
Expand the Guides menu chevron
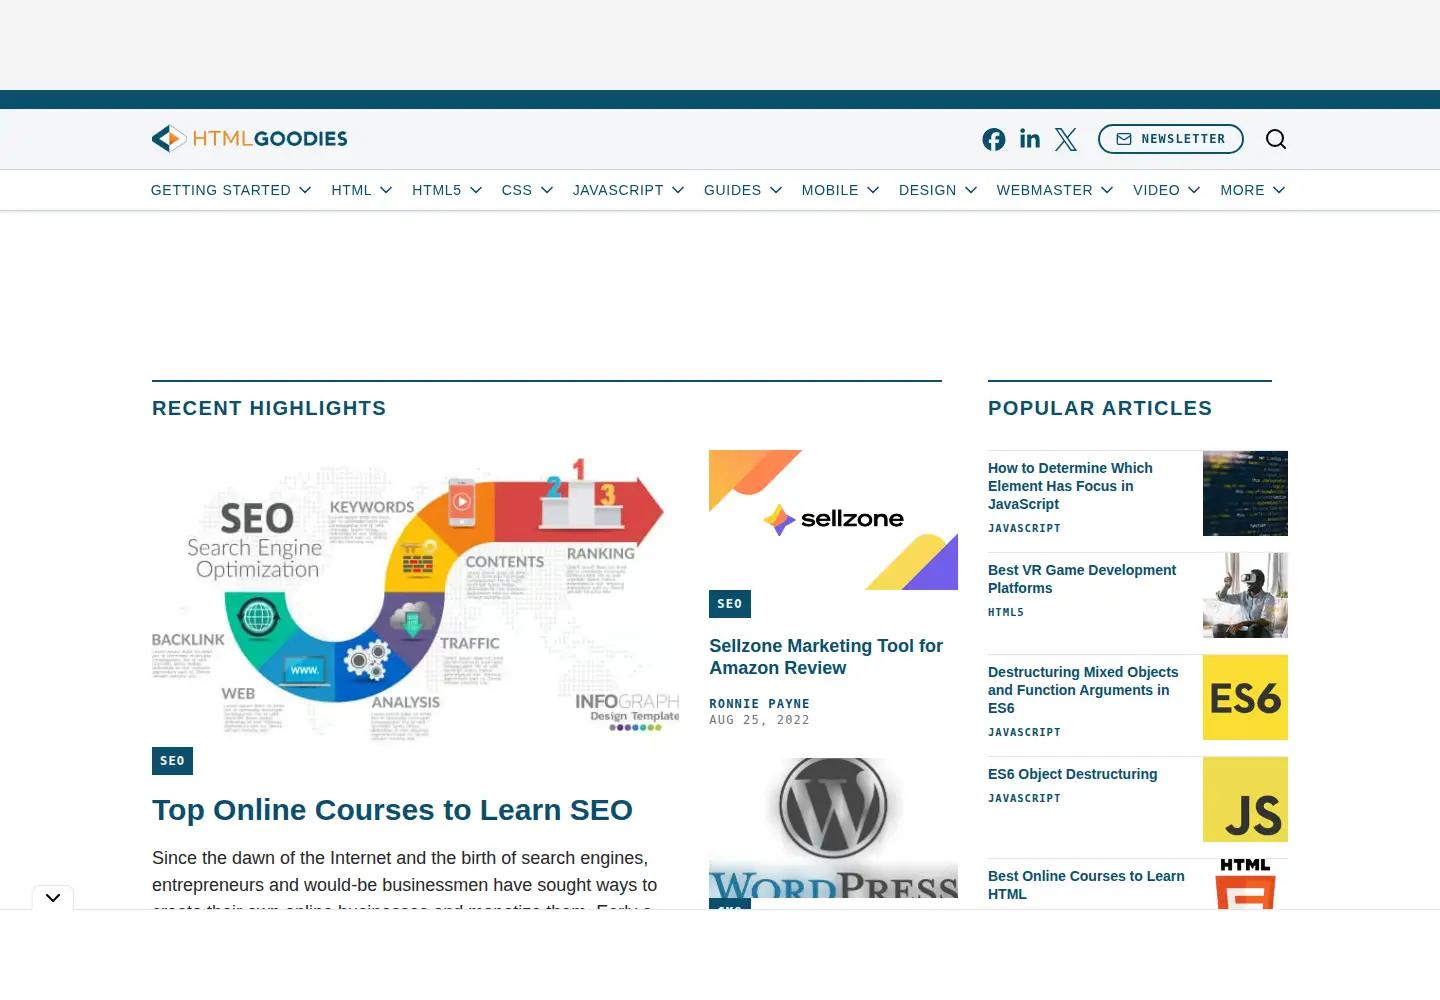[x=776, y=190]
